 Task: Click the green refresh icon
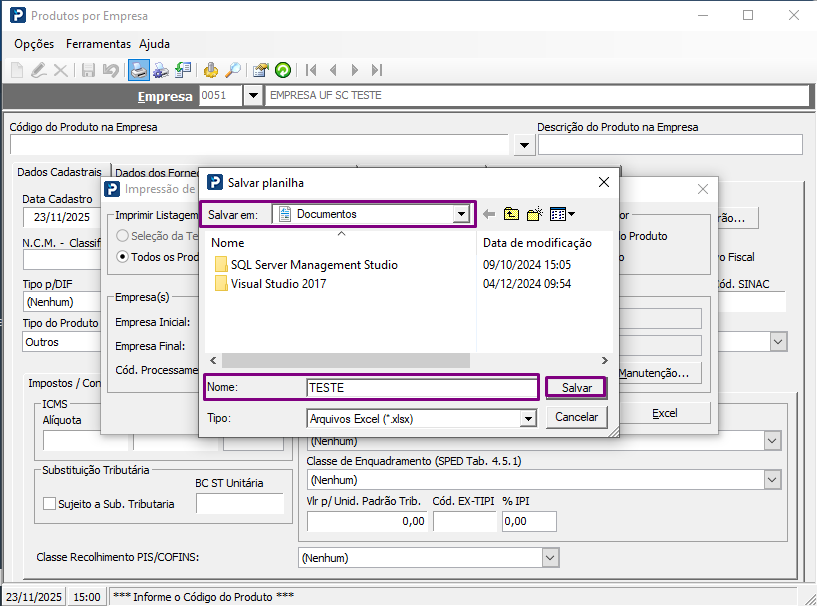(x=283, y=70)
